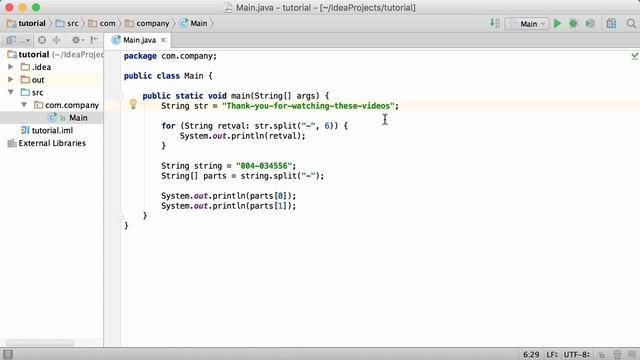Click the memory indicator at status bar end
The width and height of the screenshot is (640, 360).
632,354
